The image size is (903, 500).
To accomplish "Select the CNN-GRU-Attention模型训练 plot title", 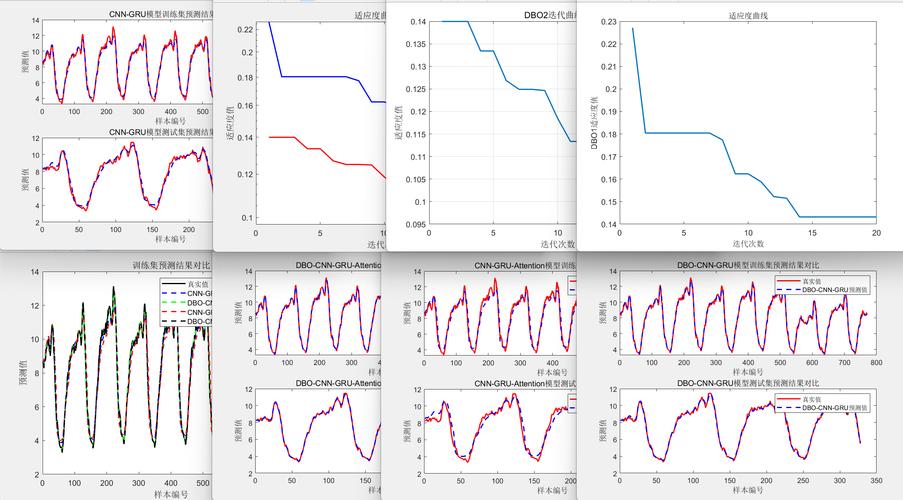I will click(x=525, y=266).
